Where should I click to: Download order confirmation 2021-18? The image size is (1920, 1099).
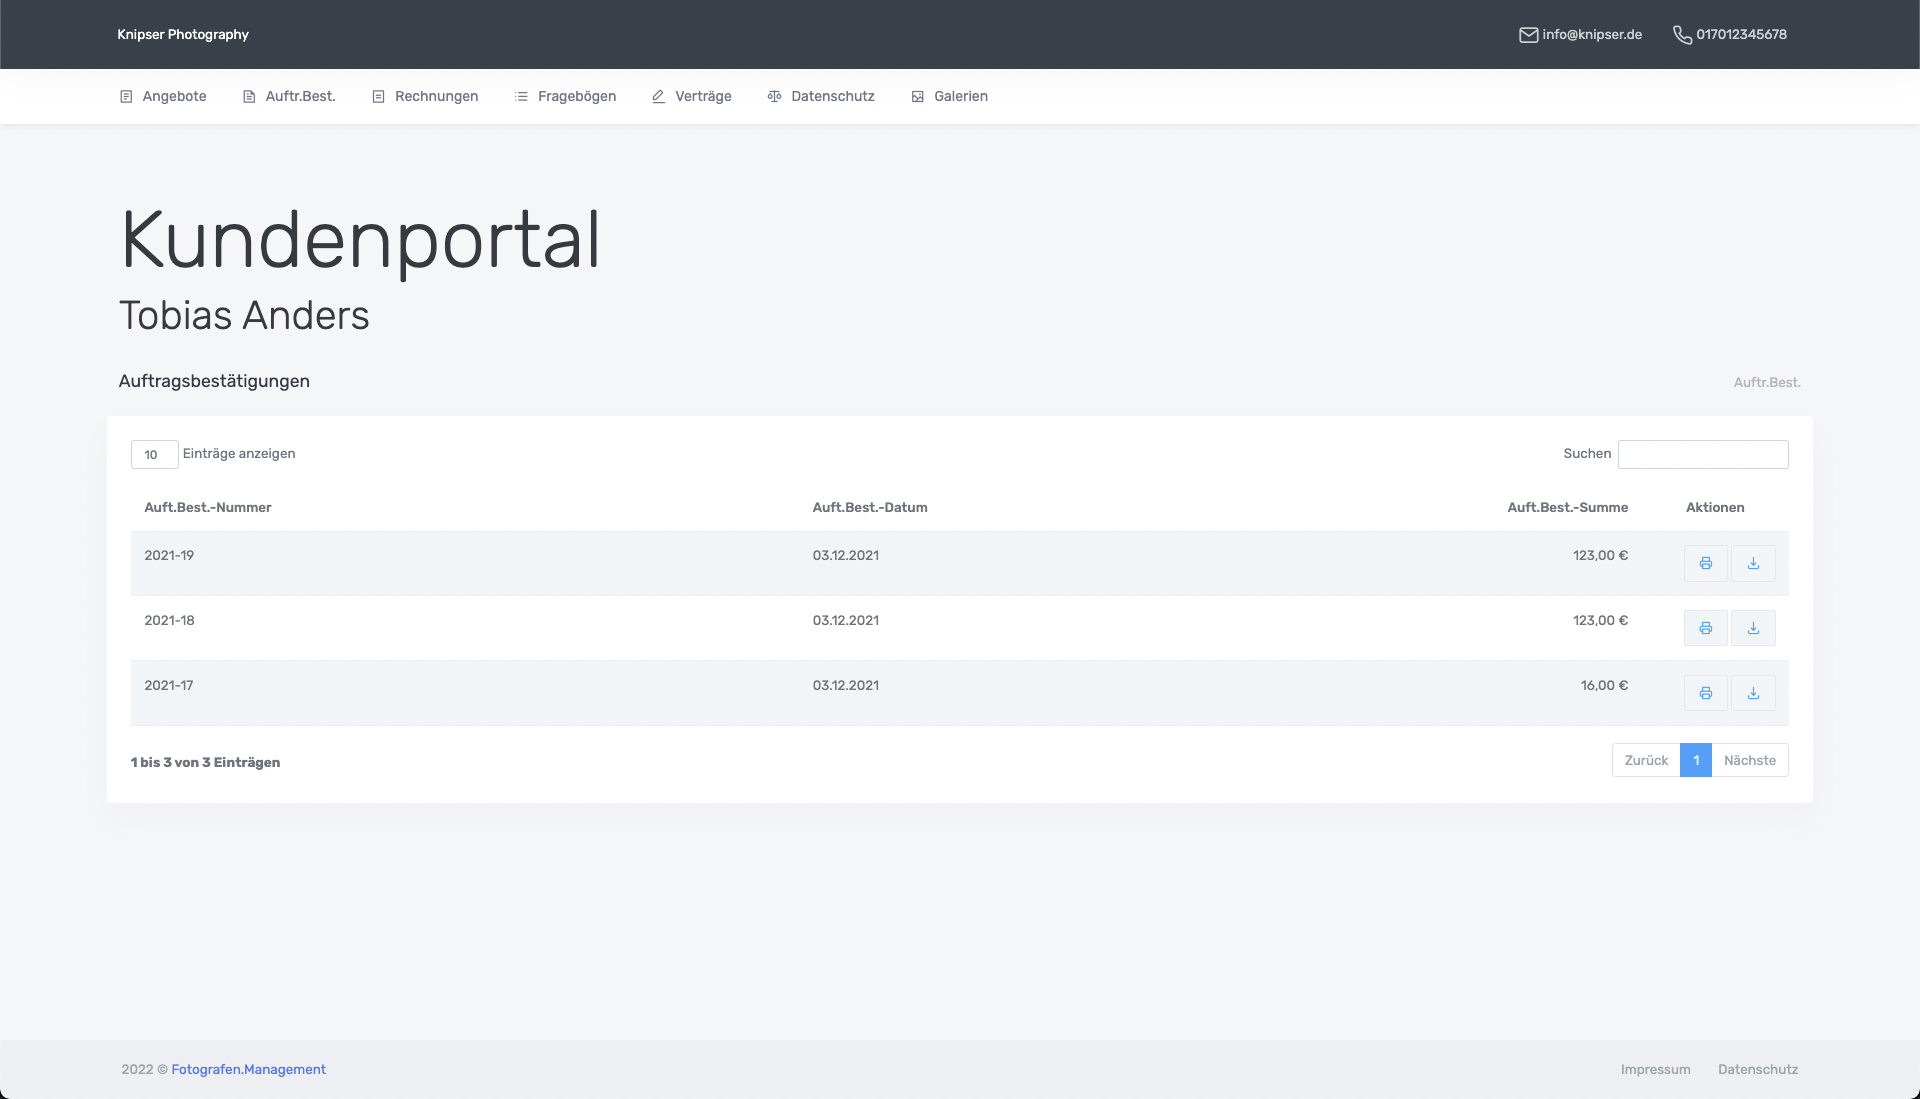[1753, 628]
